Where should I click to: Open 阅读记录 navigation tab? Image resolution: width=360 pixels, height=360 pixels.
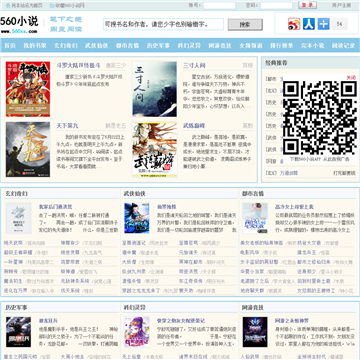tap(343, 46)
